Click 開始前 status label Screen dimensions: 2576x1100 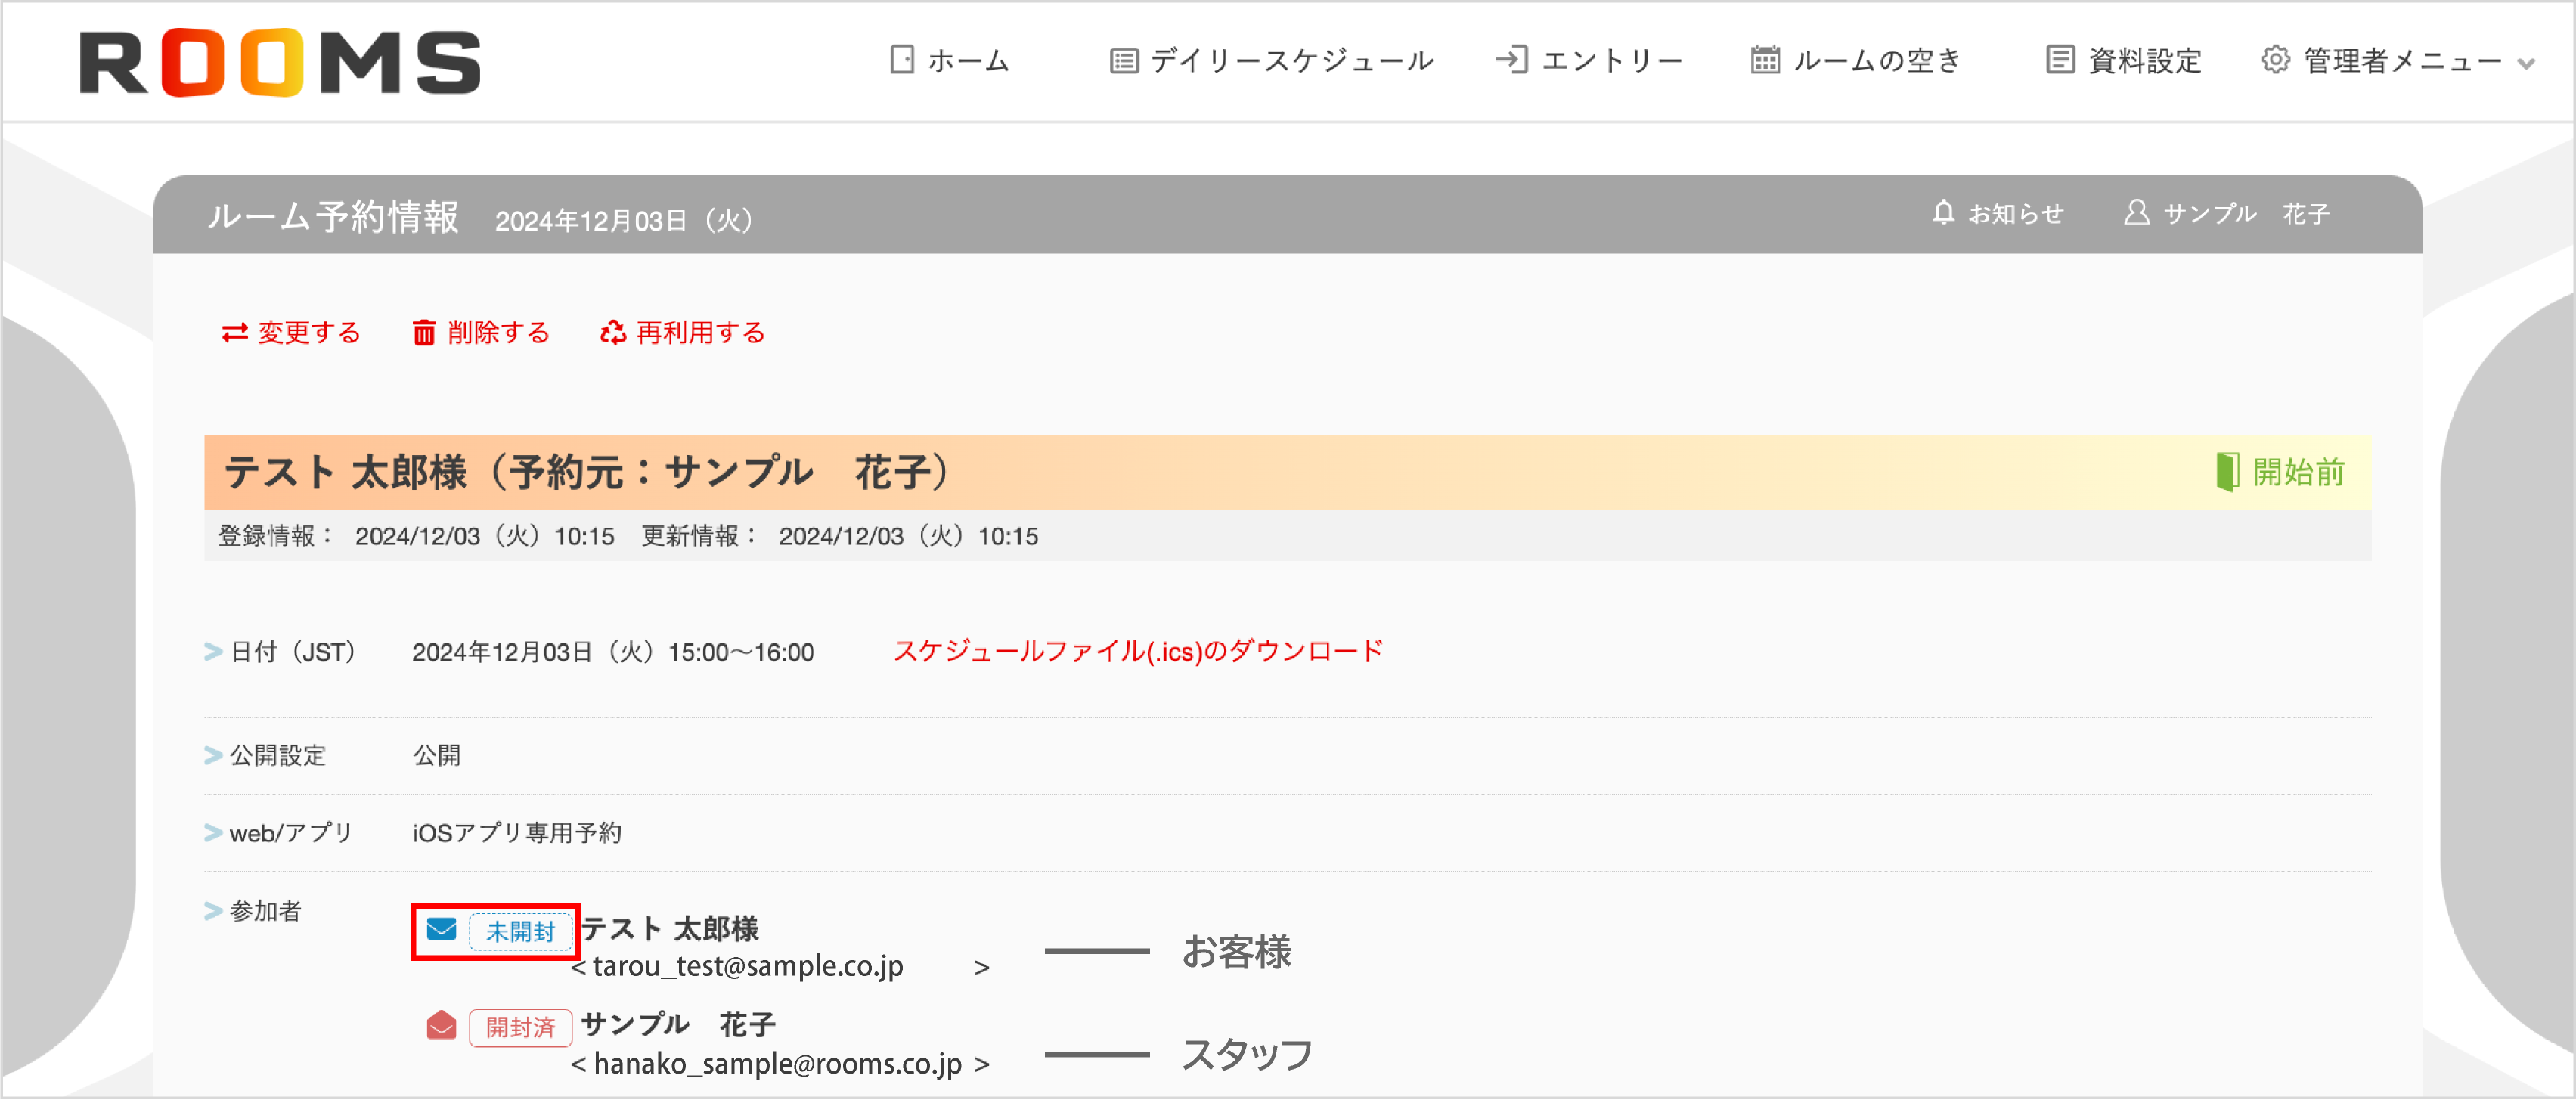(x=2298, y=471)
